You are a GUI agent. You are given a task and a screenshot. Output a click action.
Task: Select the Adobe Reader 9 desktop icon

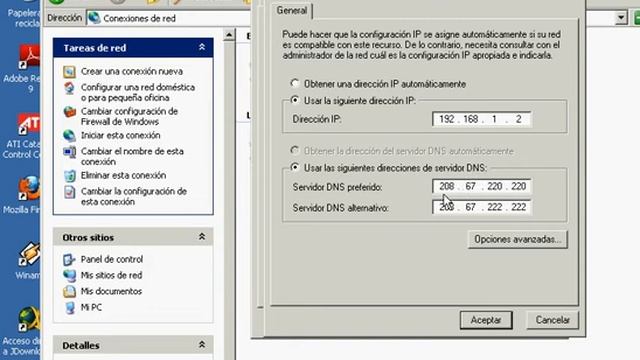click(29, 57)
